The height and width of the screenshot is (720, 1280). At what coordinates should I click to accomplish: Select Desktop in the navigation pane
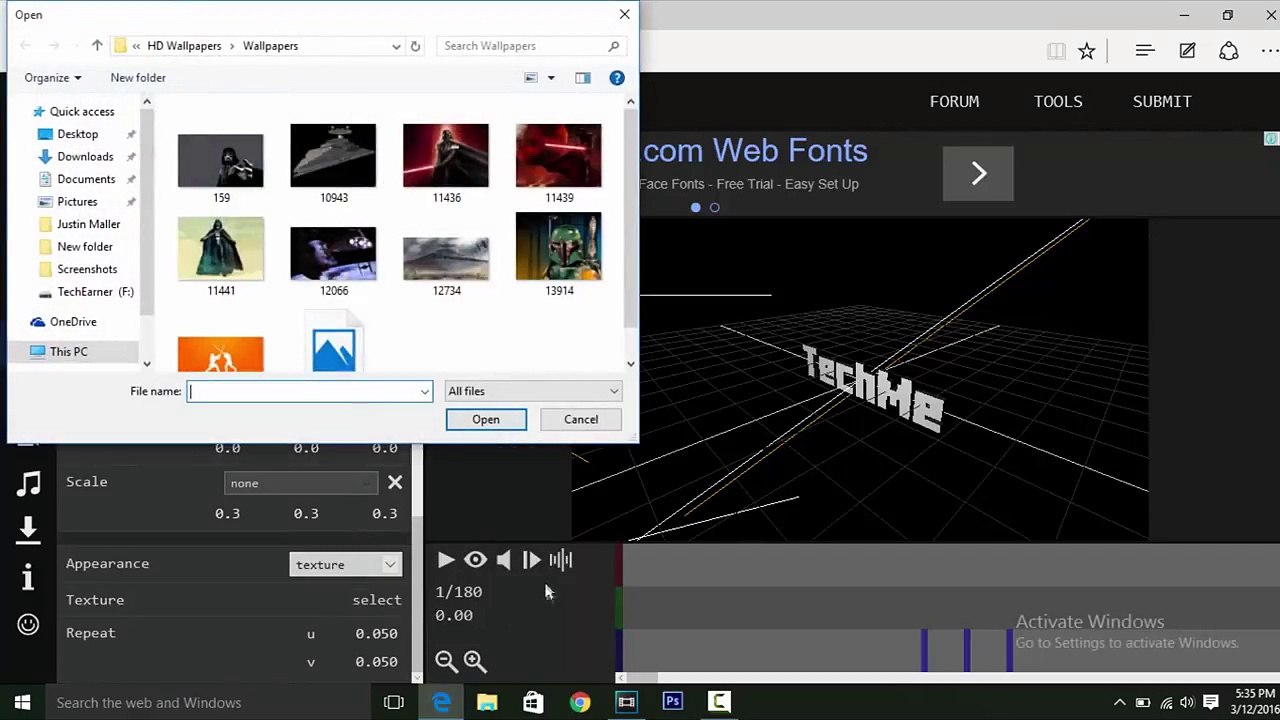[x=77, y=134]
